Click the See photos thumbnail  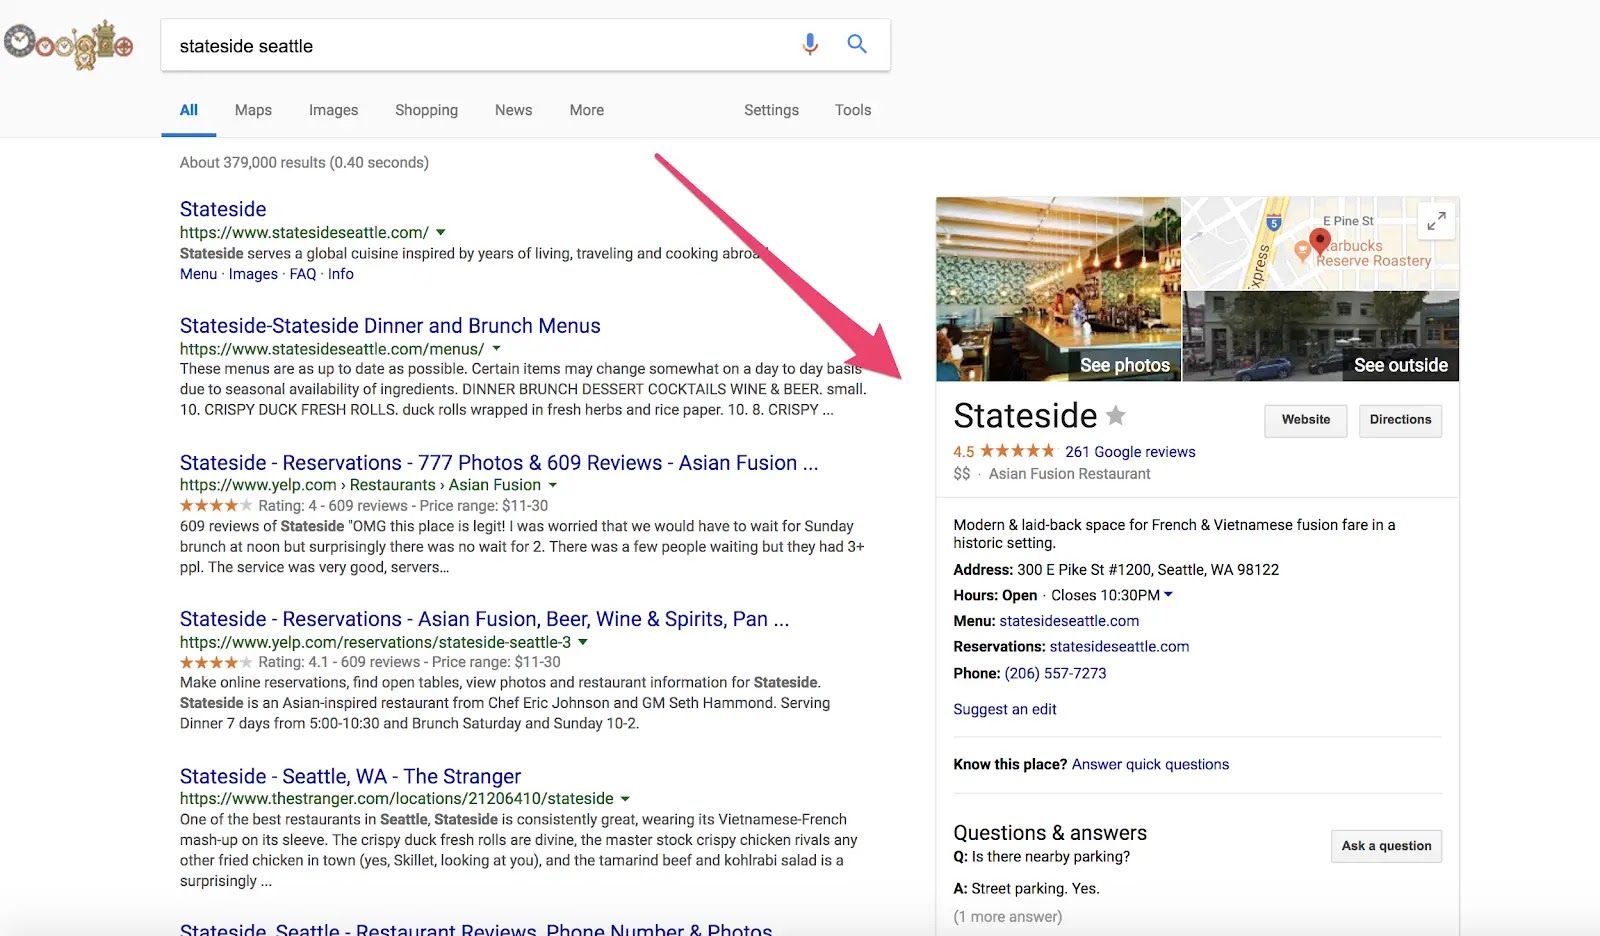(1057, 289)
